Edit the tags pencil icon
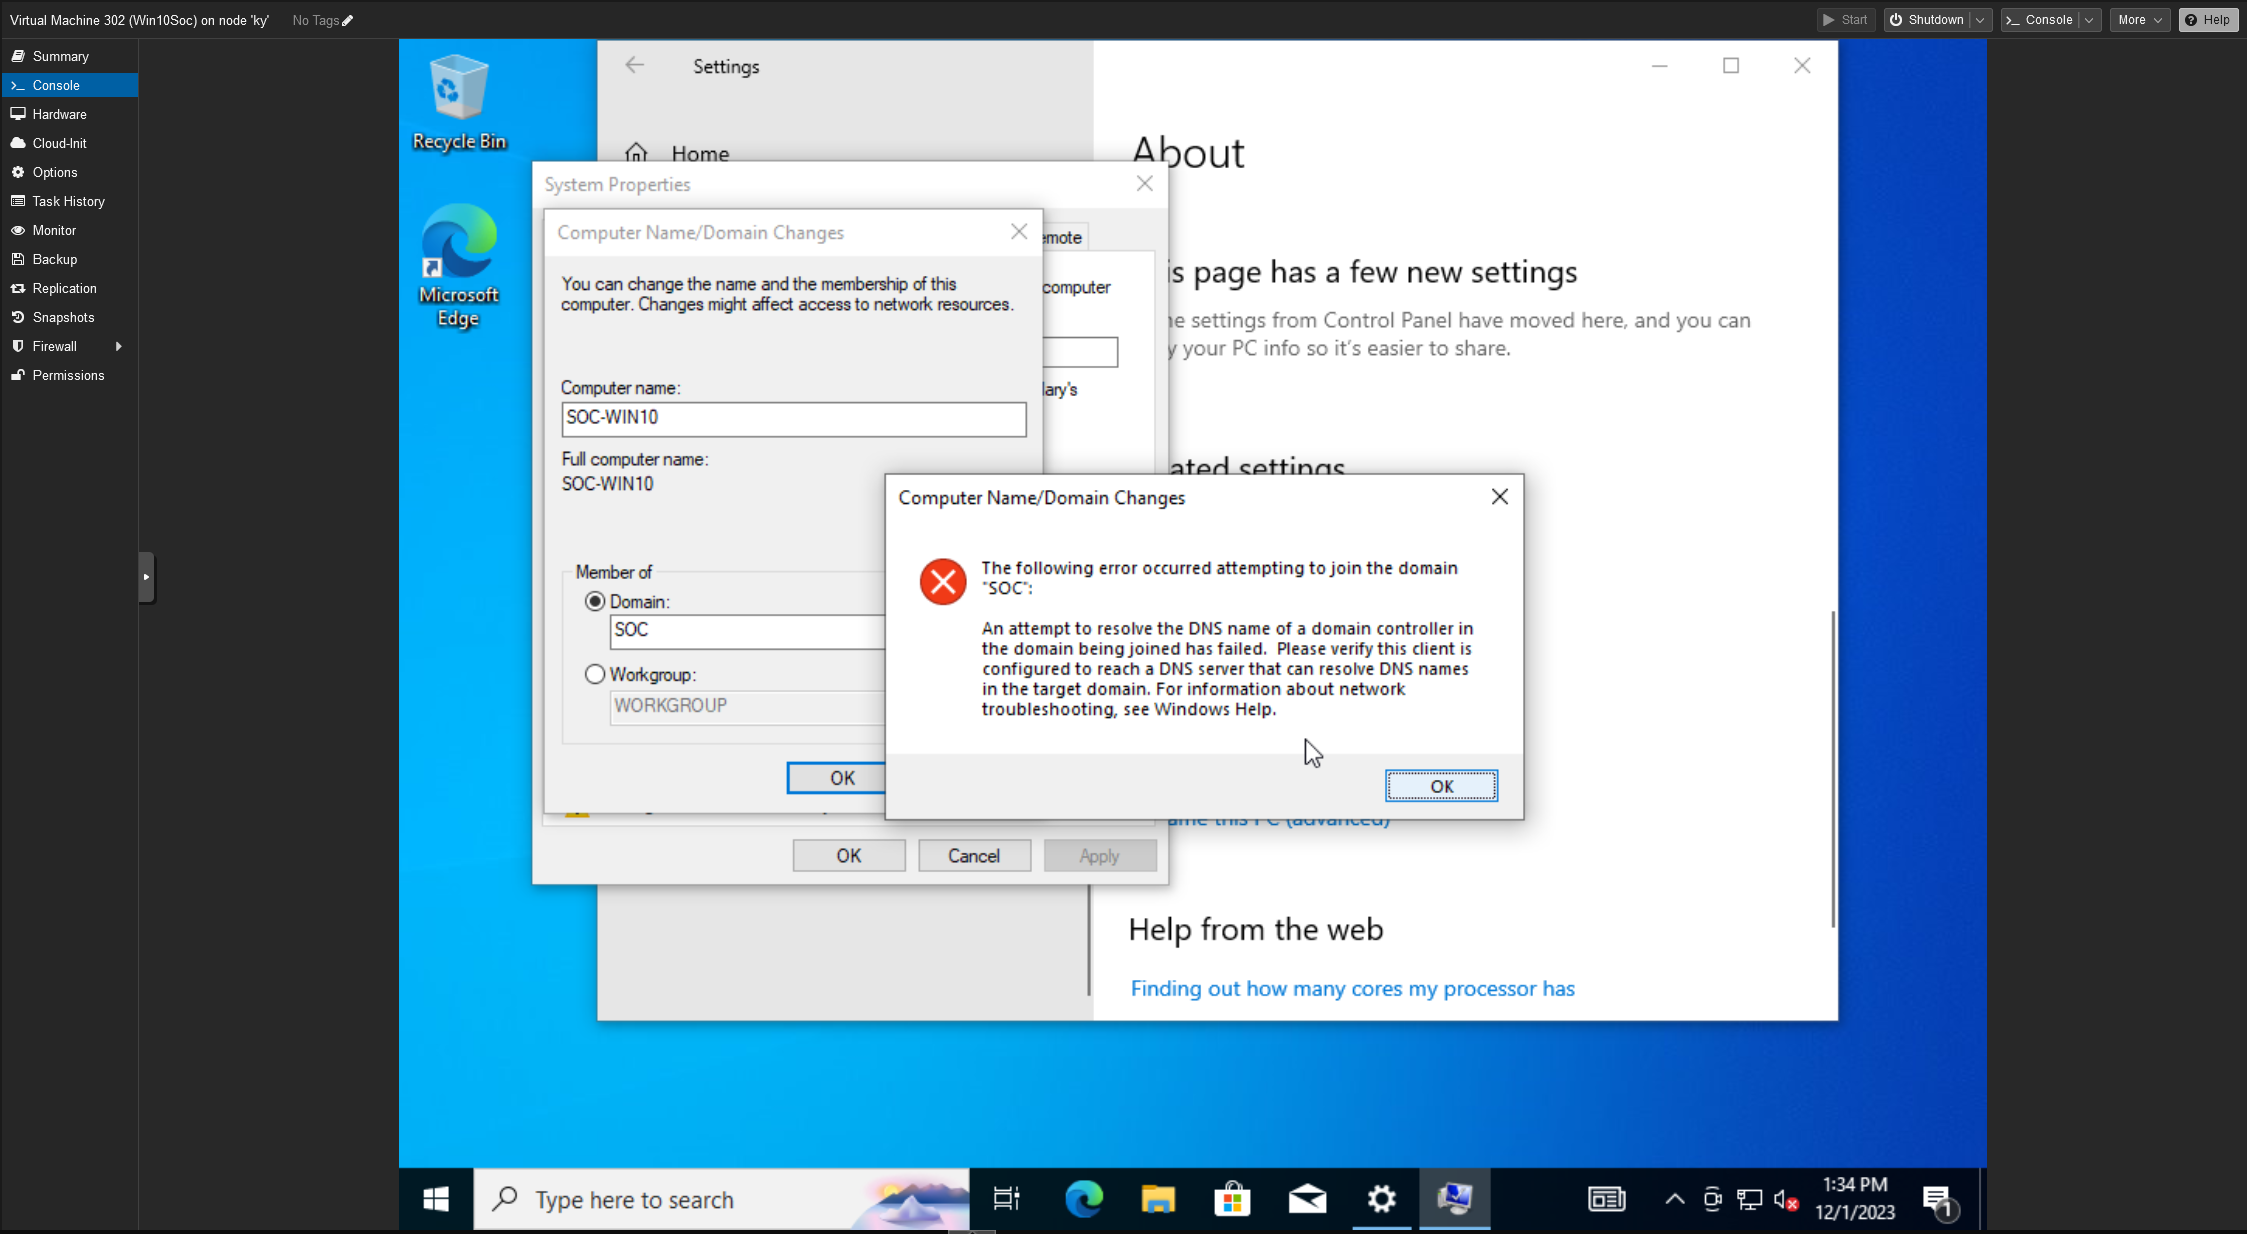Screen dimensions: 2247x1234 point(348,20)
